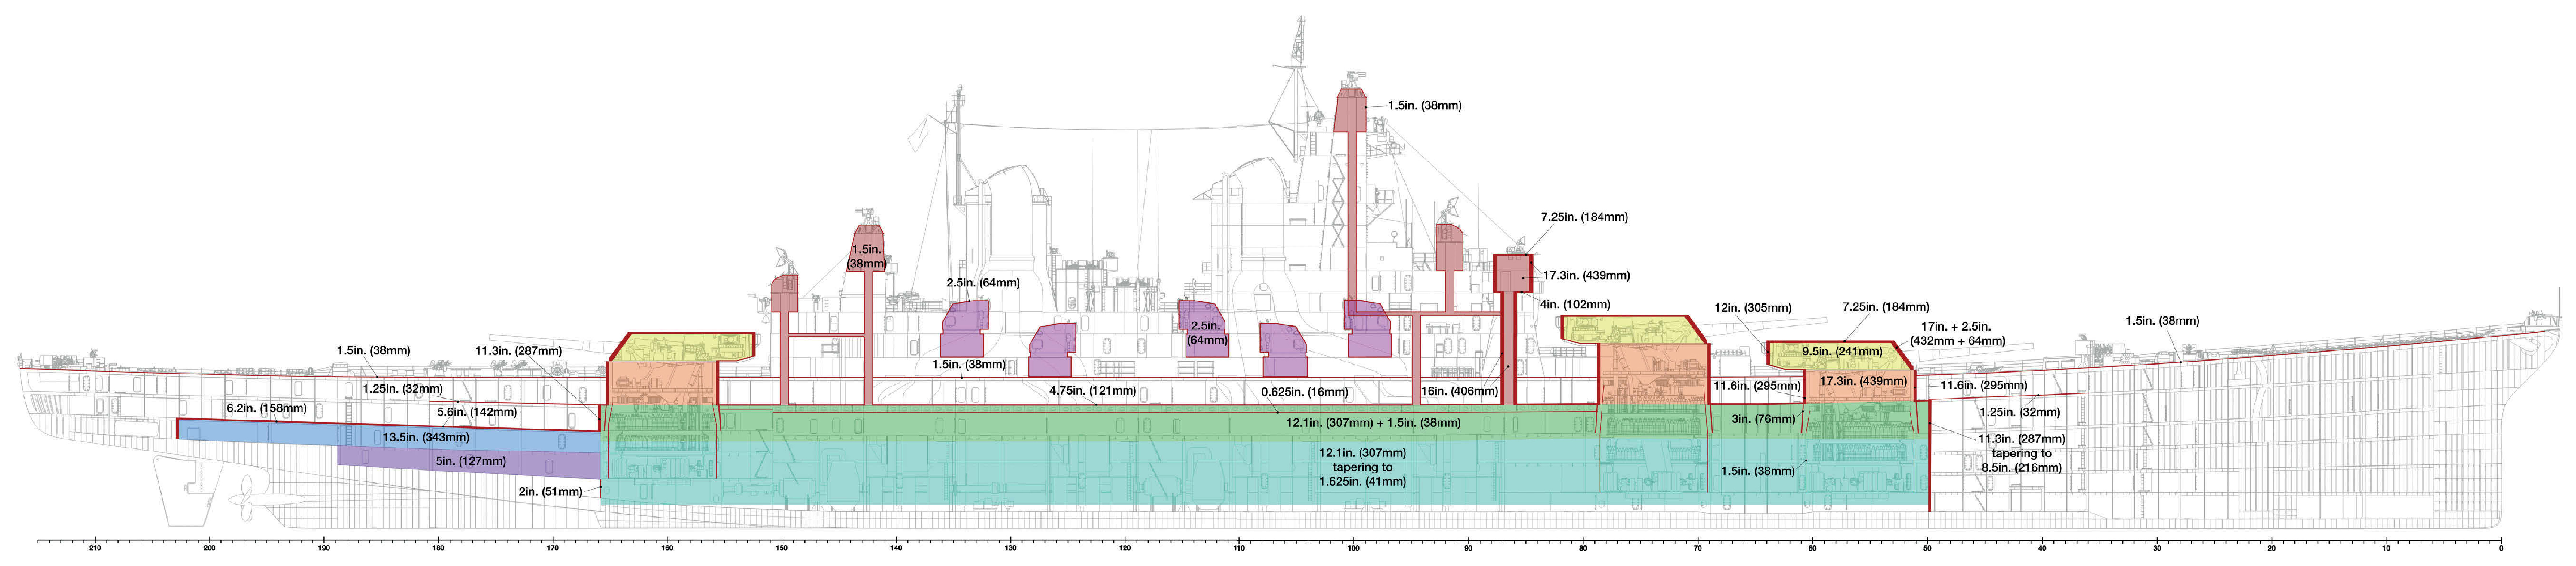Select 7.25in. (184mm) label above conning tower
Image resolution: width=2576 pixels, height=566 pixels.
[1584, 217]
